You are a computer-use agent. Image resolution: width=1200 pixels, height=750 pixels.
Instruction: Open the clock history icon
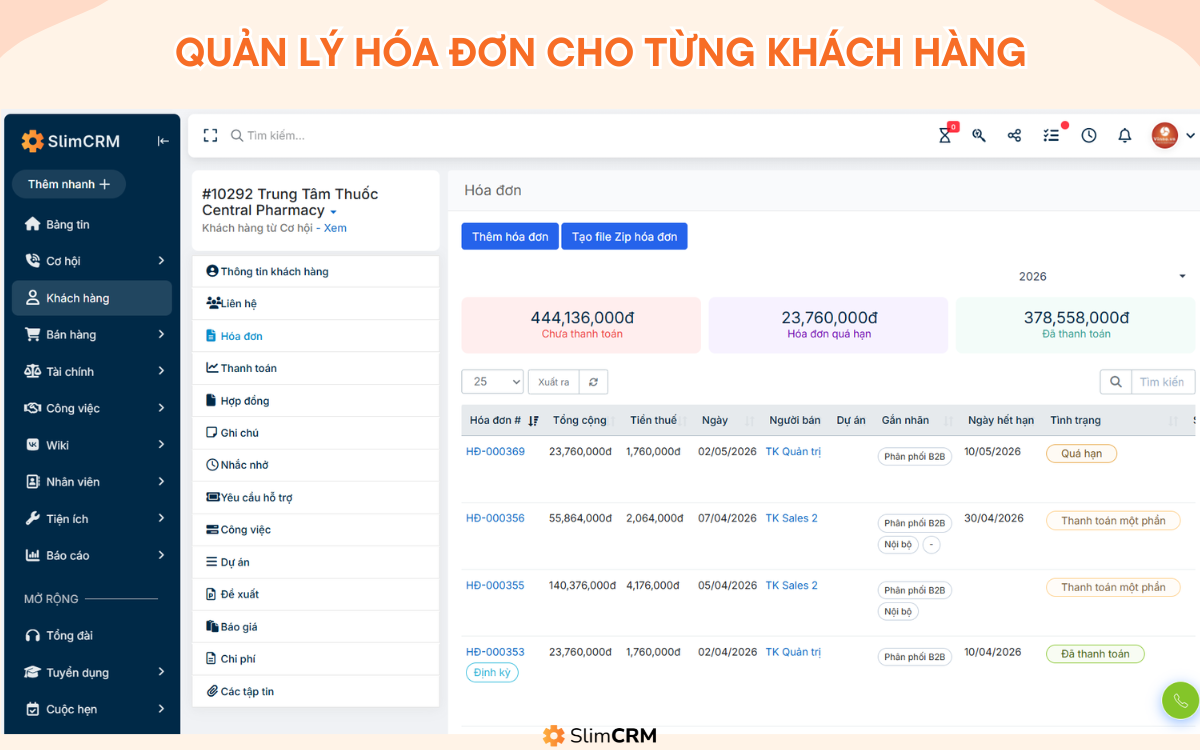tap(1089, 135)
